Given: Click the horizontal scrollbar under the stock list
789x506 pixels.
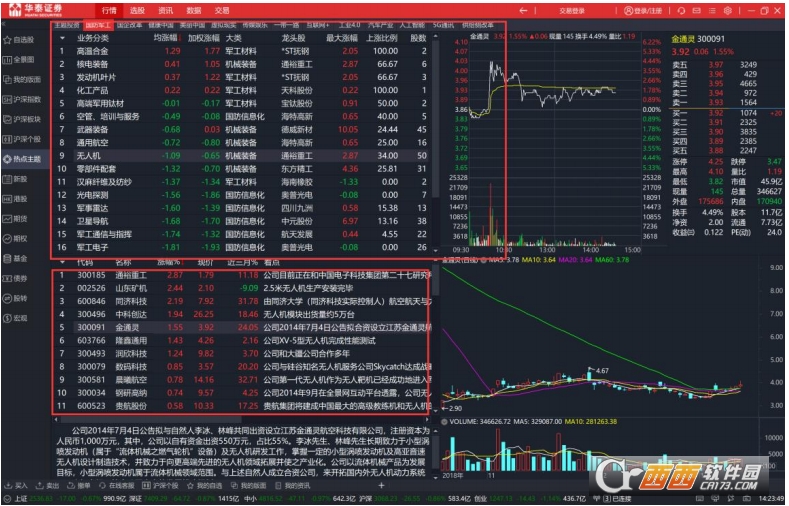Looking at the screenshot, I should pos(149,419).
